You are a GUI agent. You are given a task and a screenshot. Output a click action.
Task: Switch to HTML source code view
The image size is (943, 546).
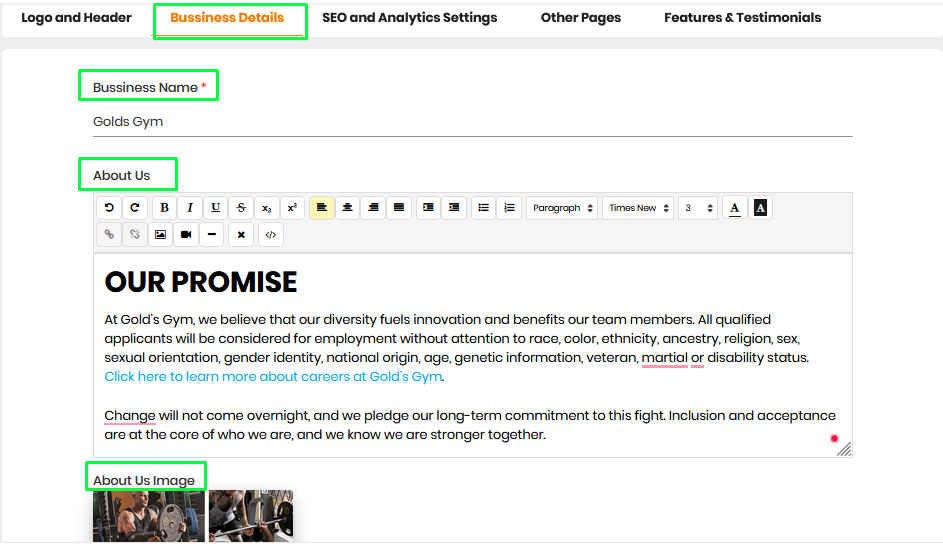(271, 235)
